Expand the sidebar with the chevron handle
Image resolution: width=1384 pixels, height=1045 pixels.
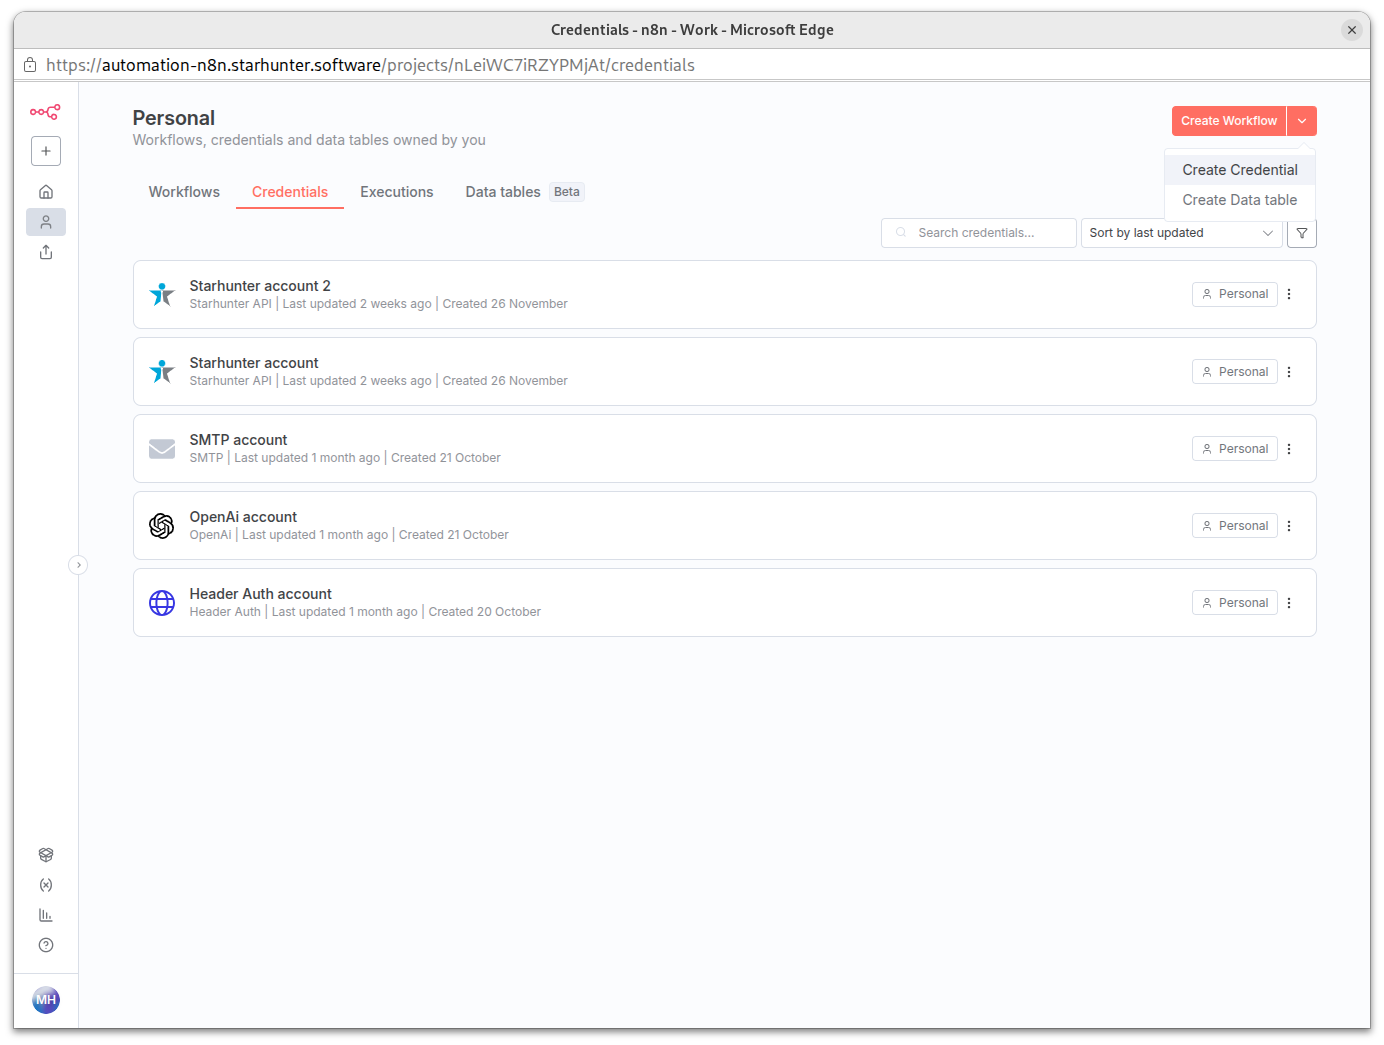(78, 565)
